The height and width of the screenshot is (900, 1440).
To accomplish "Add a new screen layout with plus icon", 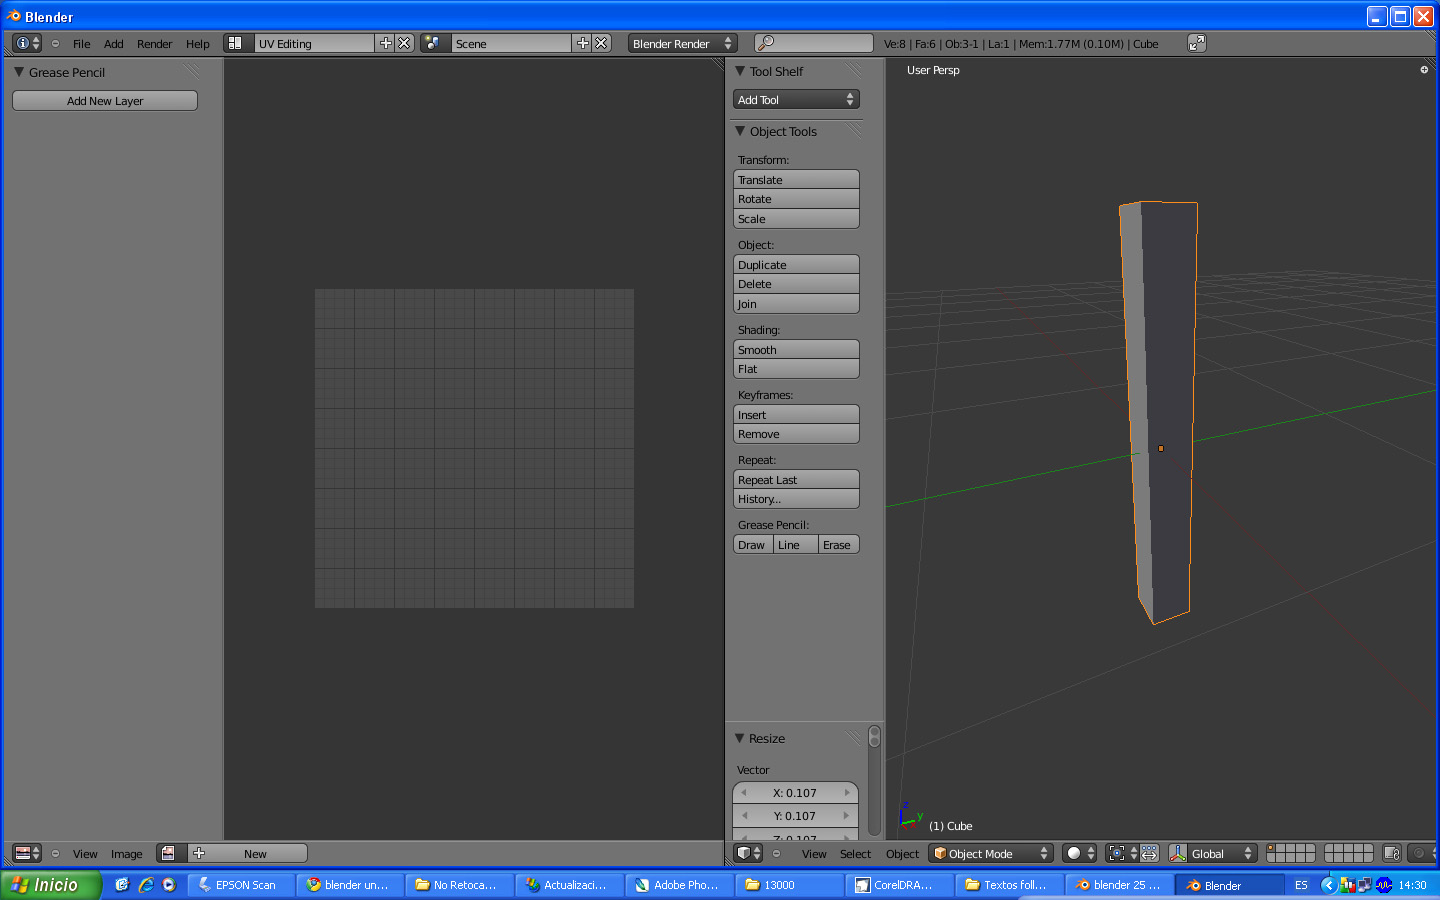I will click(386, 43).
